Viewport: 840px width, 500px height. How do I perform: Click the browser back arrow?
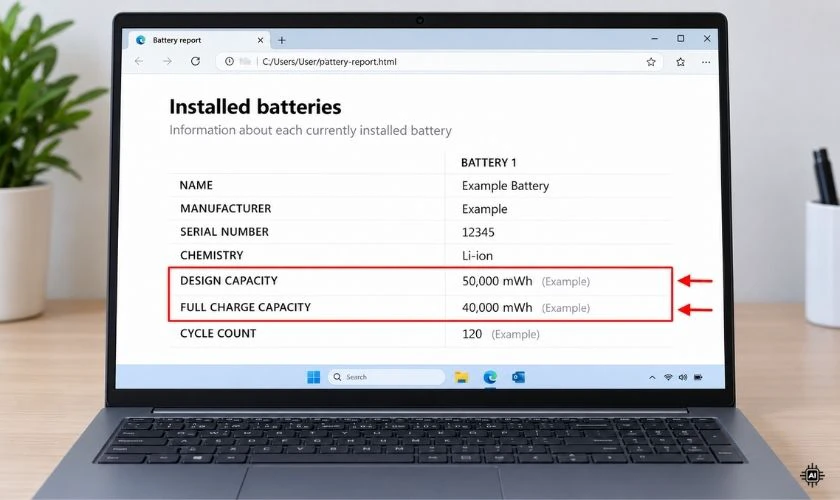(x=139, y=62)
